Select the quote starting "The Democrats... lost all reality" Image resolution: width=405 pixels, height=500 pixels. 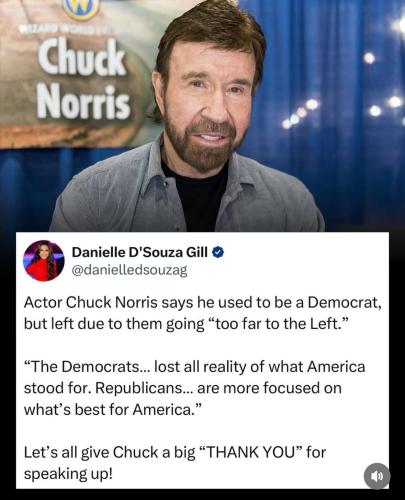tap(194, 388)
